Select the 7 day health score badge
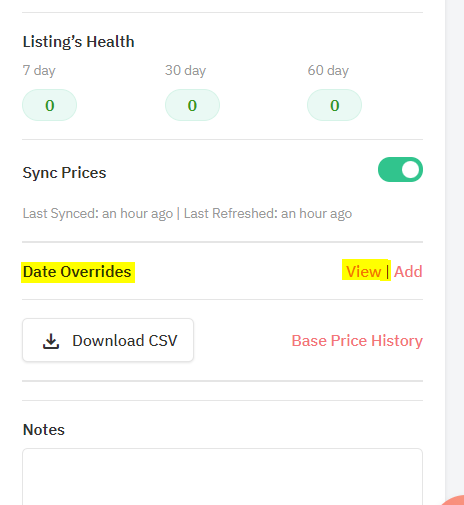Screen dimensions: 464x505 coord(50,105)
